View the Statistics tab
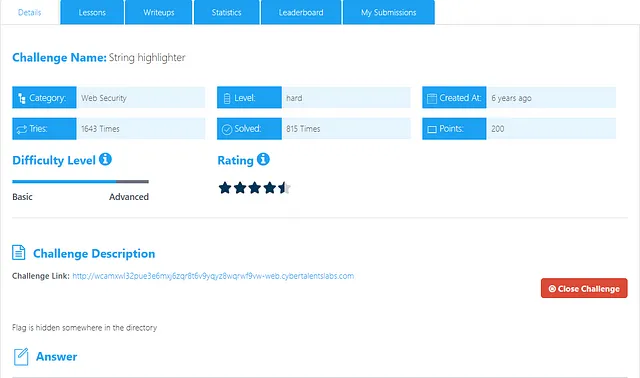640x378 pixels. coord(227,12)
